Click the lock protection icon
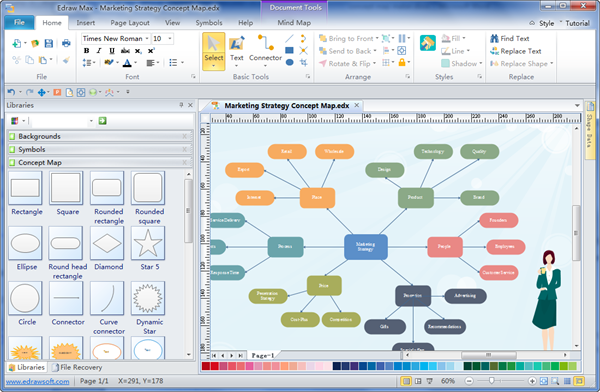The height and width of the screenshot is (392, 600). pos(402,62)
